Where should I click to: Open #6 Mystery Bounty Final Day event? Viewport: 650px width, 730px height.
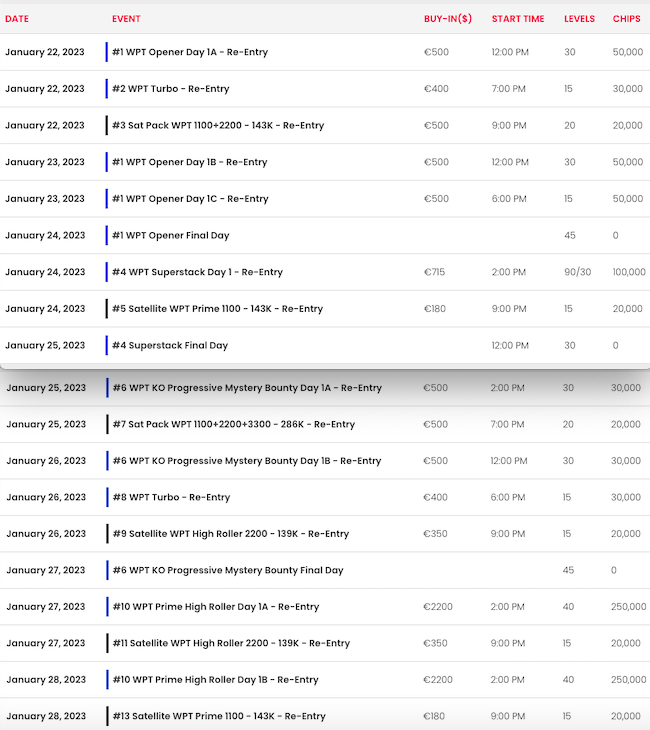click(228, 571)
